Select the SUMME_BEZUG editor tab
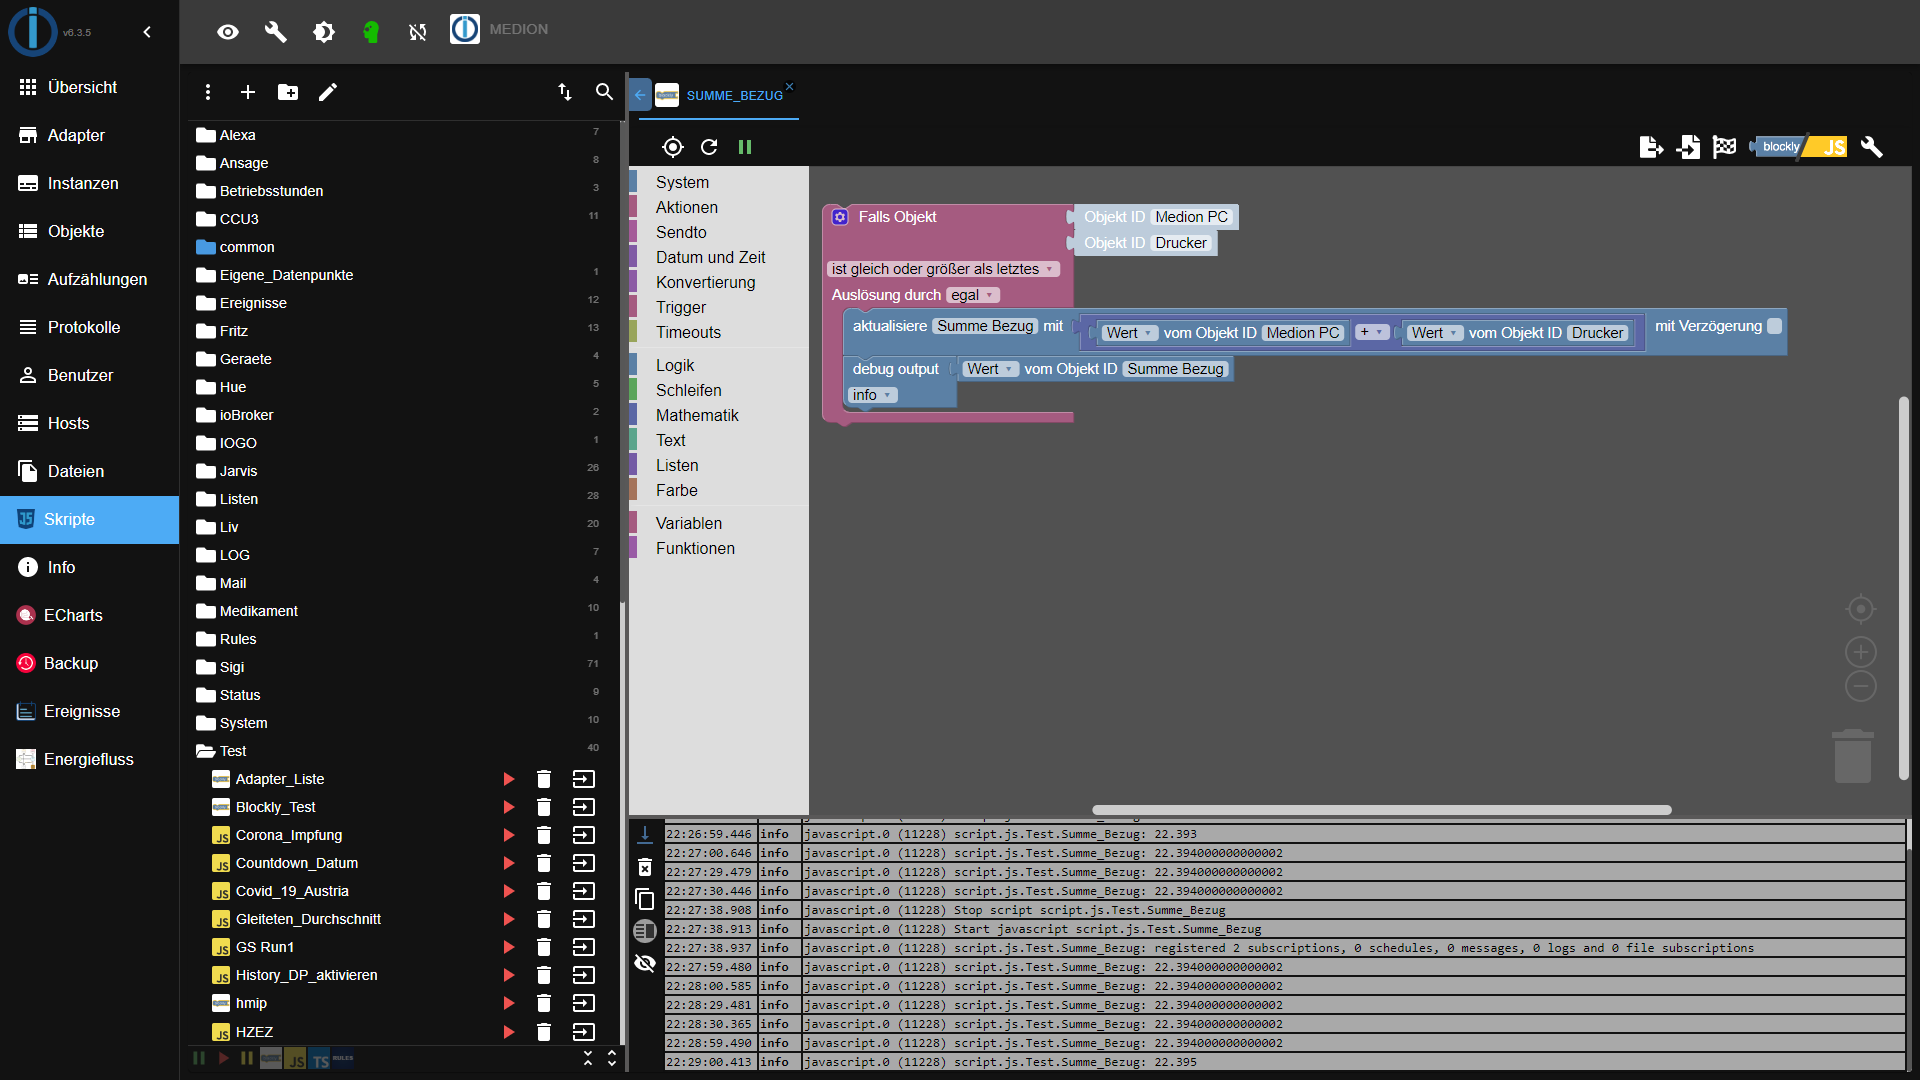 (733, 95)
